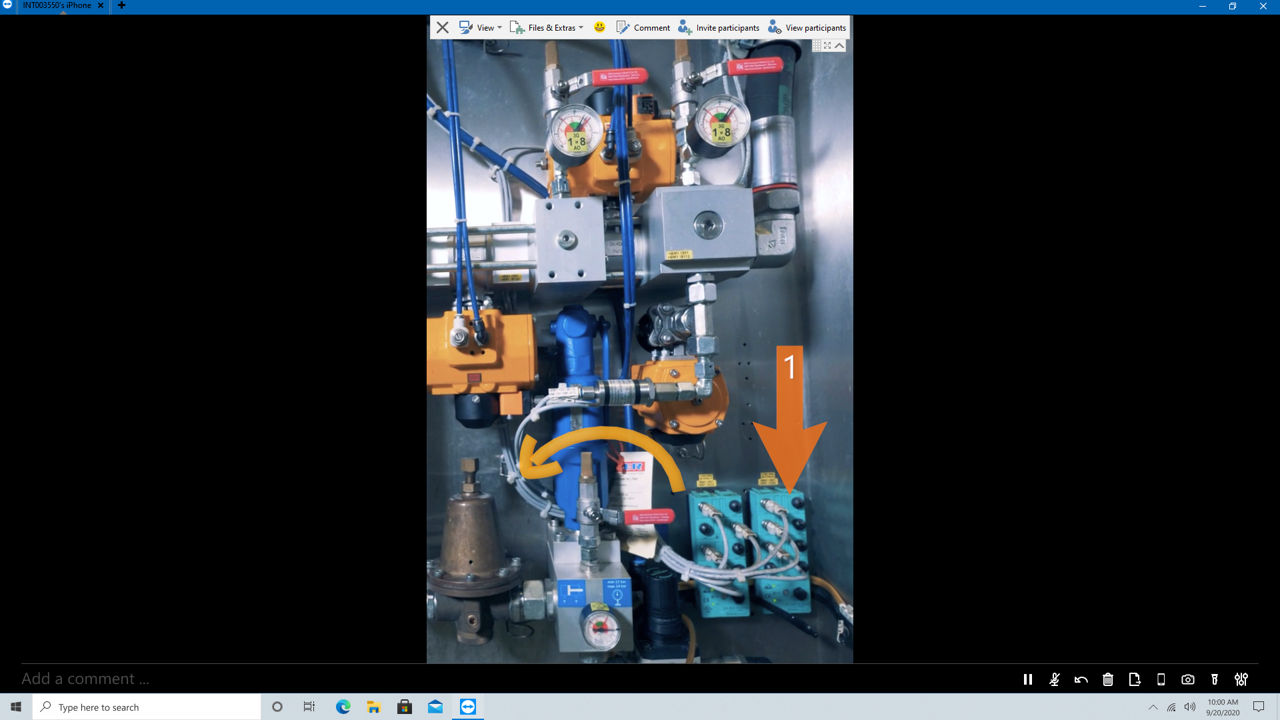Open a new tab with plus icon

point(122,6)
